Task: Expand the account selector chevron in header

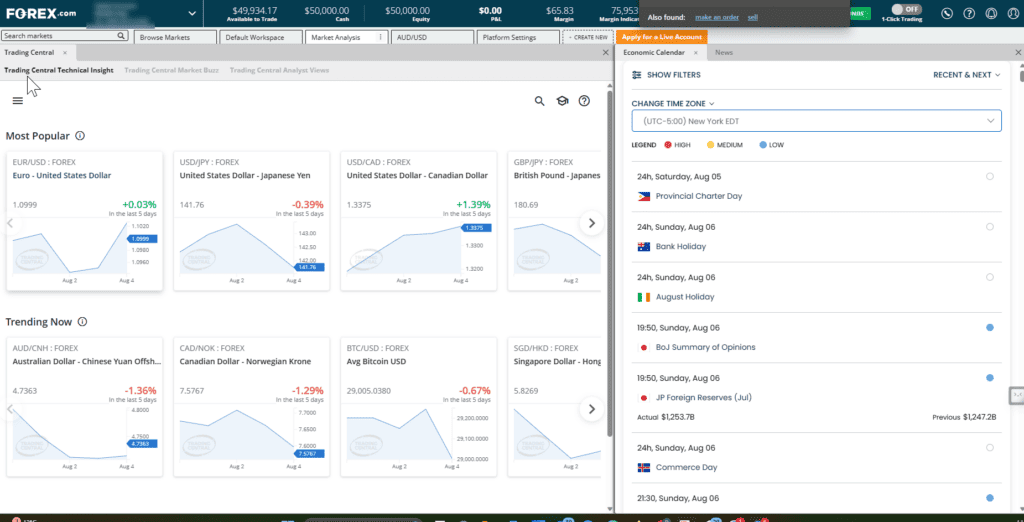Action: pos(192,13)
